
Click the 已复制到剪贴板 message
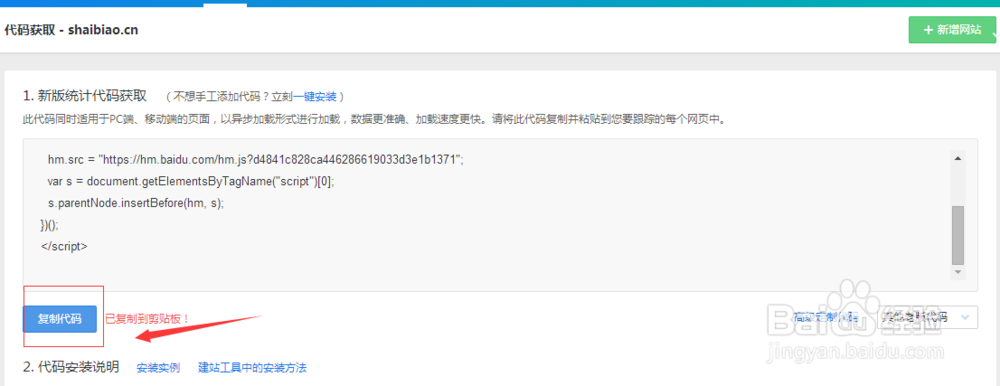147,318
